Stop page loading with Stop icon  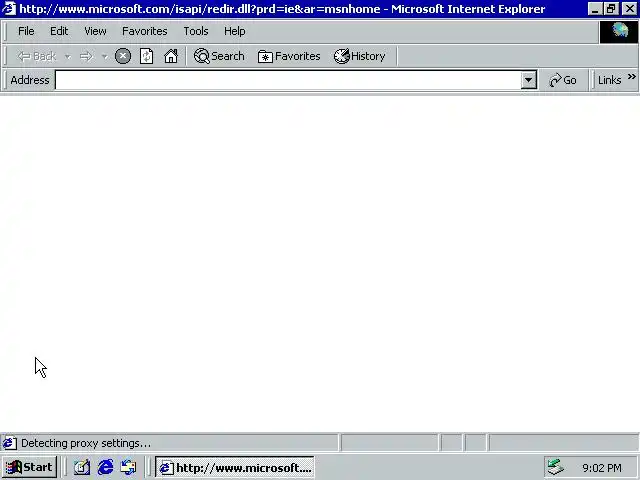coord(123,56)
